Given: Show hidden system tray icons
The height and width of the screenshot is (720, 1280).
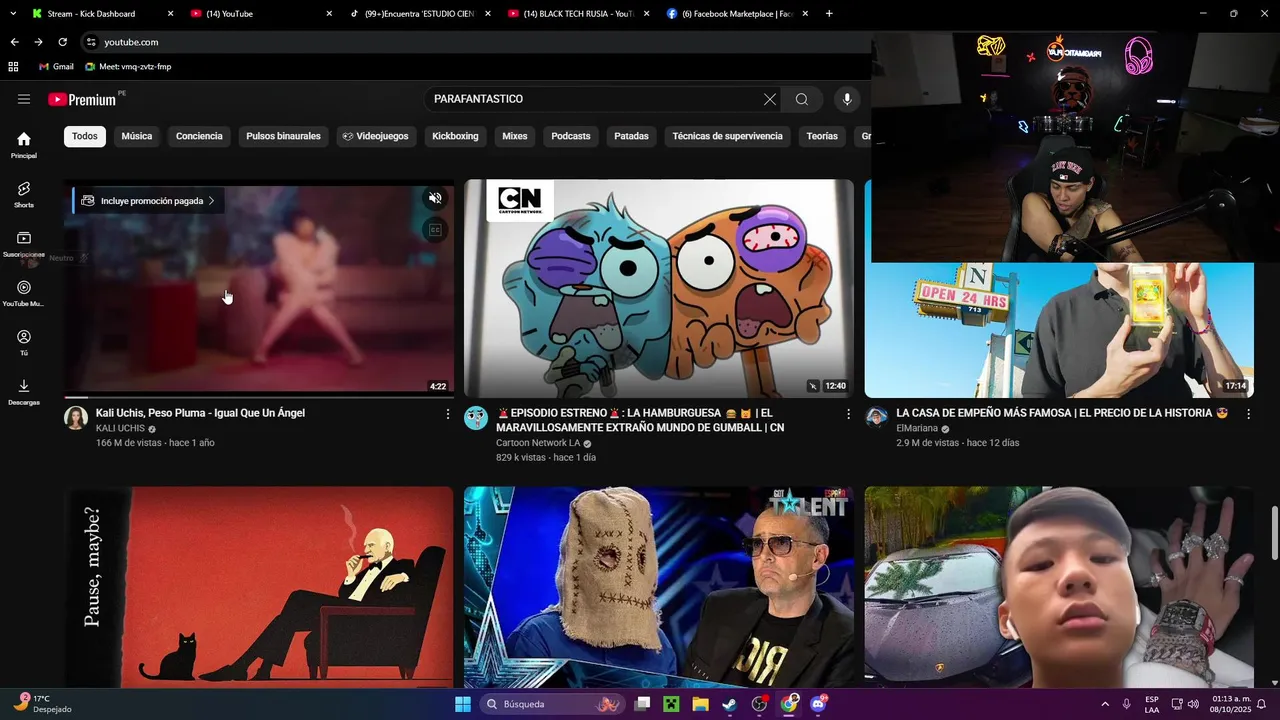Looking at the screenshot, I should [1105, 704].
